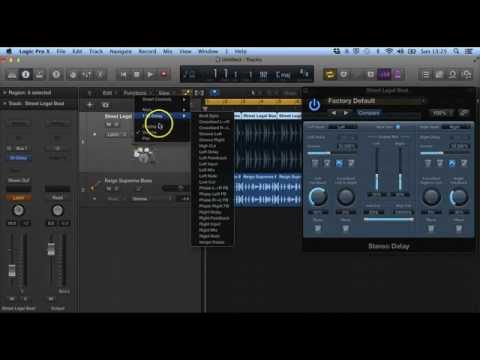Viewport: 480px width, 360px height.
Task: Solo the Reign Supreme Bass track
Action: click(x=116, y=189)
